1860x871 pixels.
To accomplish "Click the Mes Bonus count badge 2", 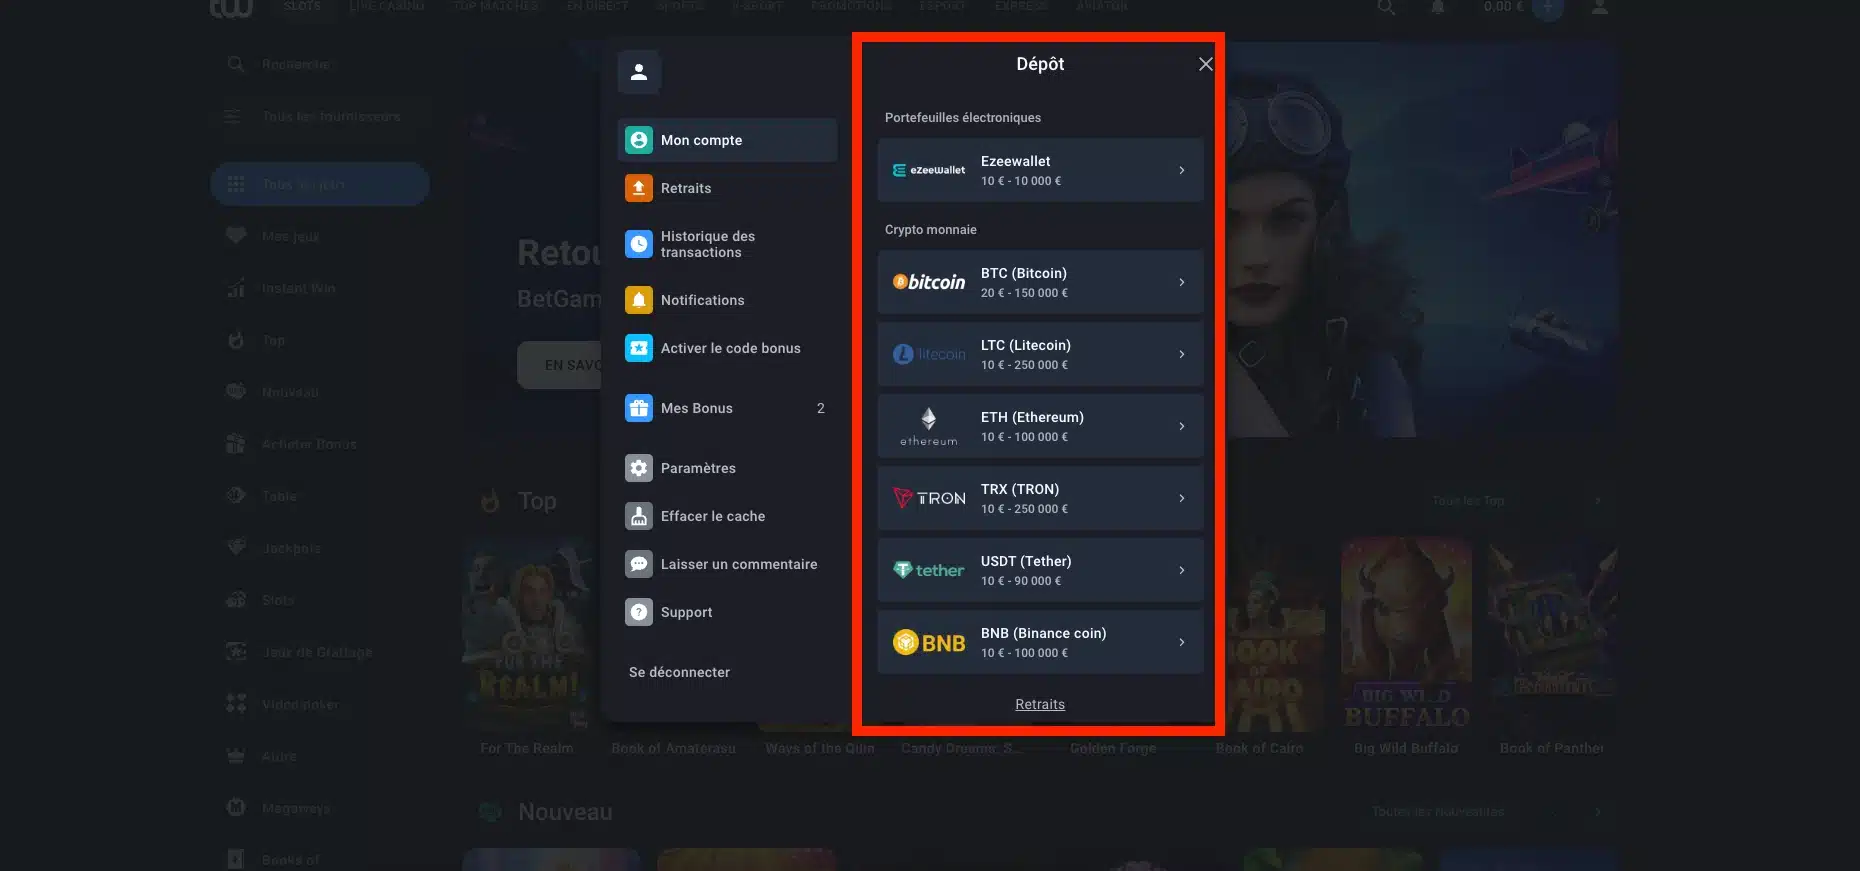I will pos(821,408).
